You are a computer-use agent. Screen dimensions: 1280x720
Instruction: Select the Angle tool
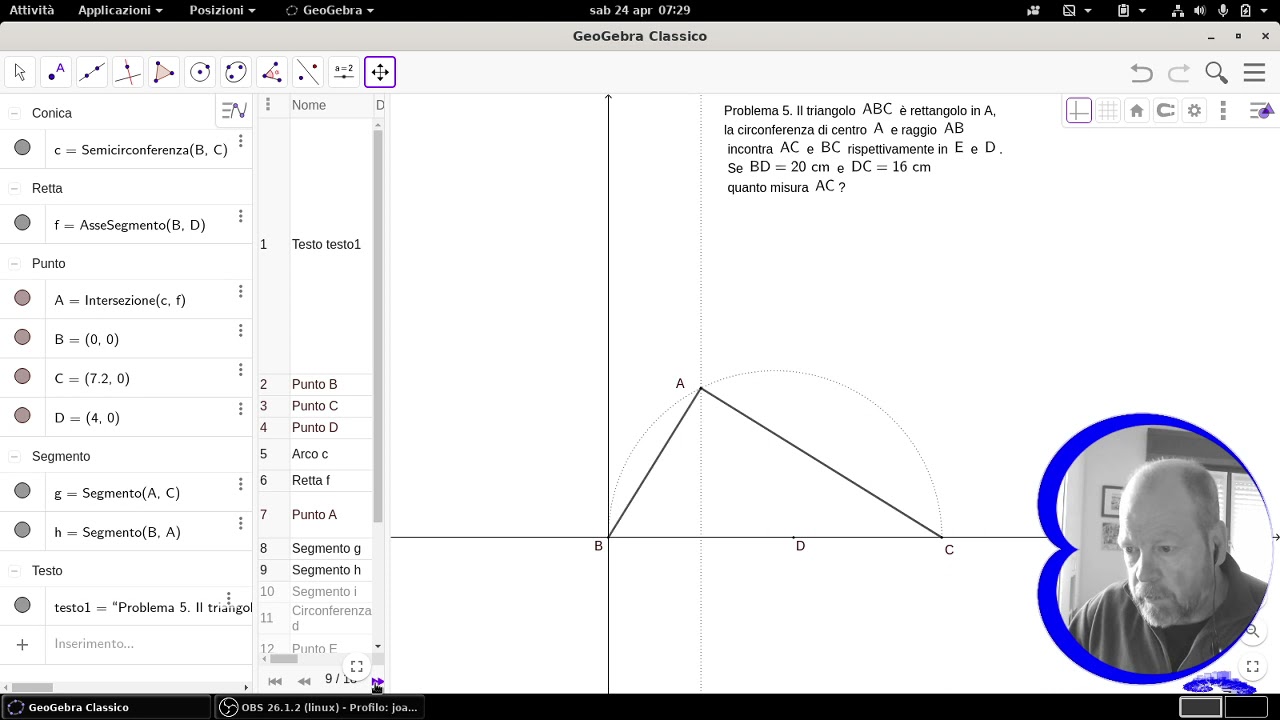(x=272, y=72)
